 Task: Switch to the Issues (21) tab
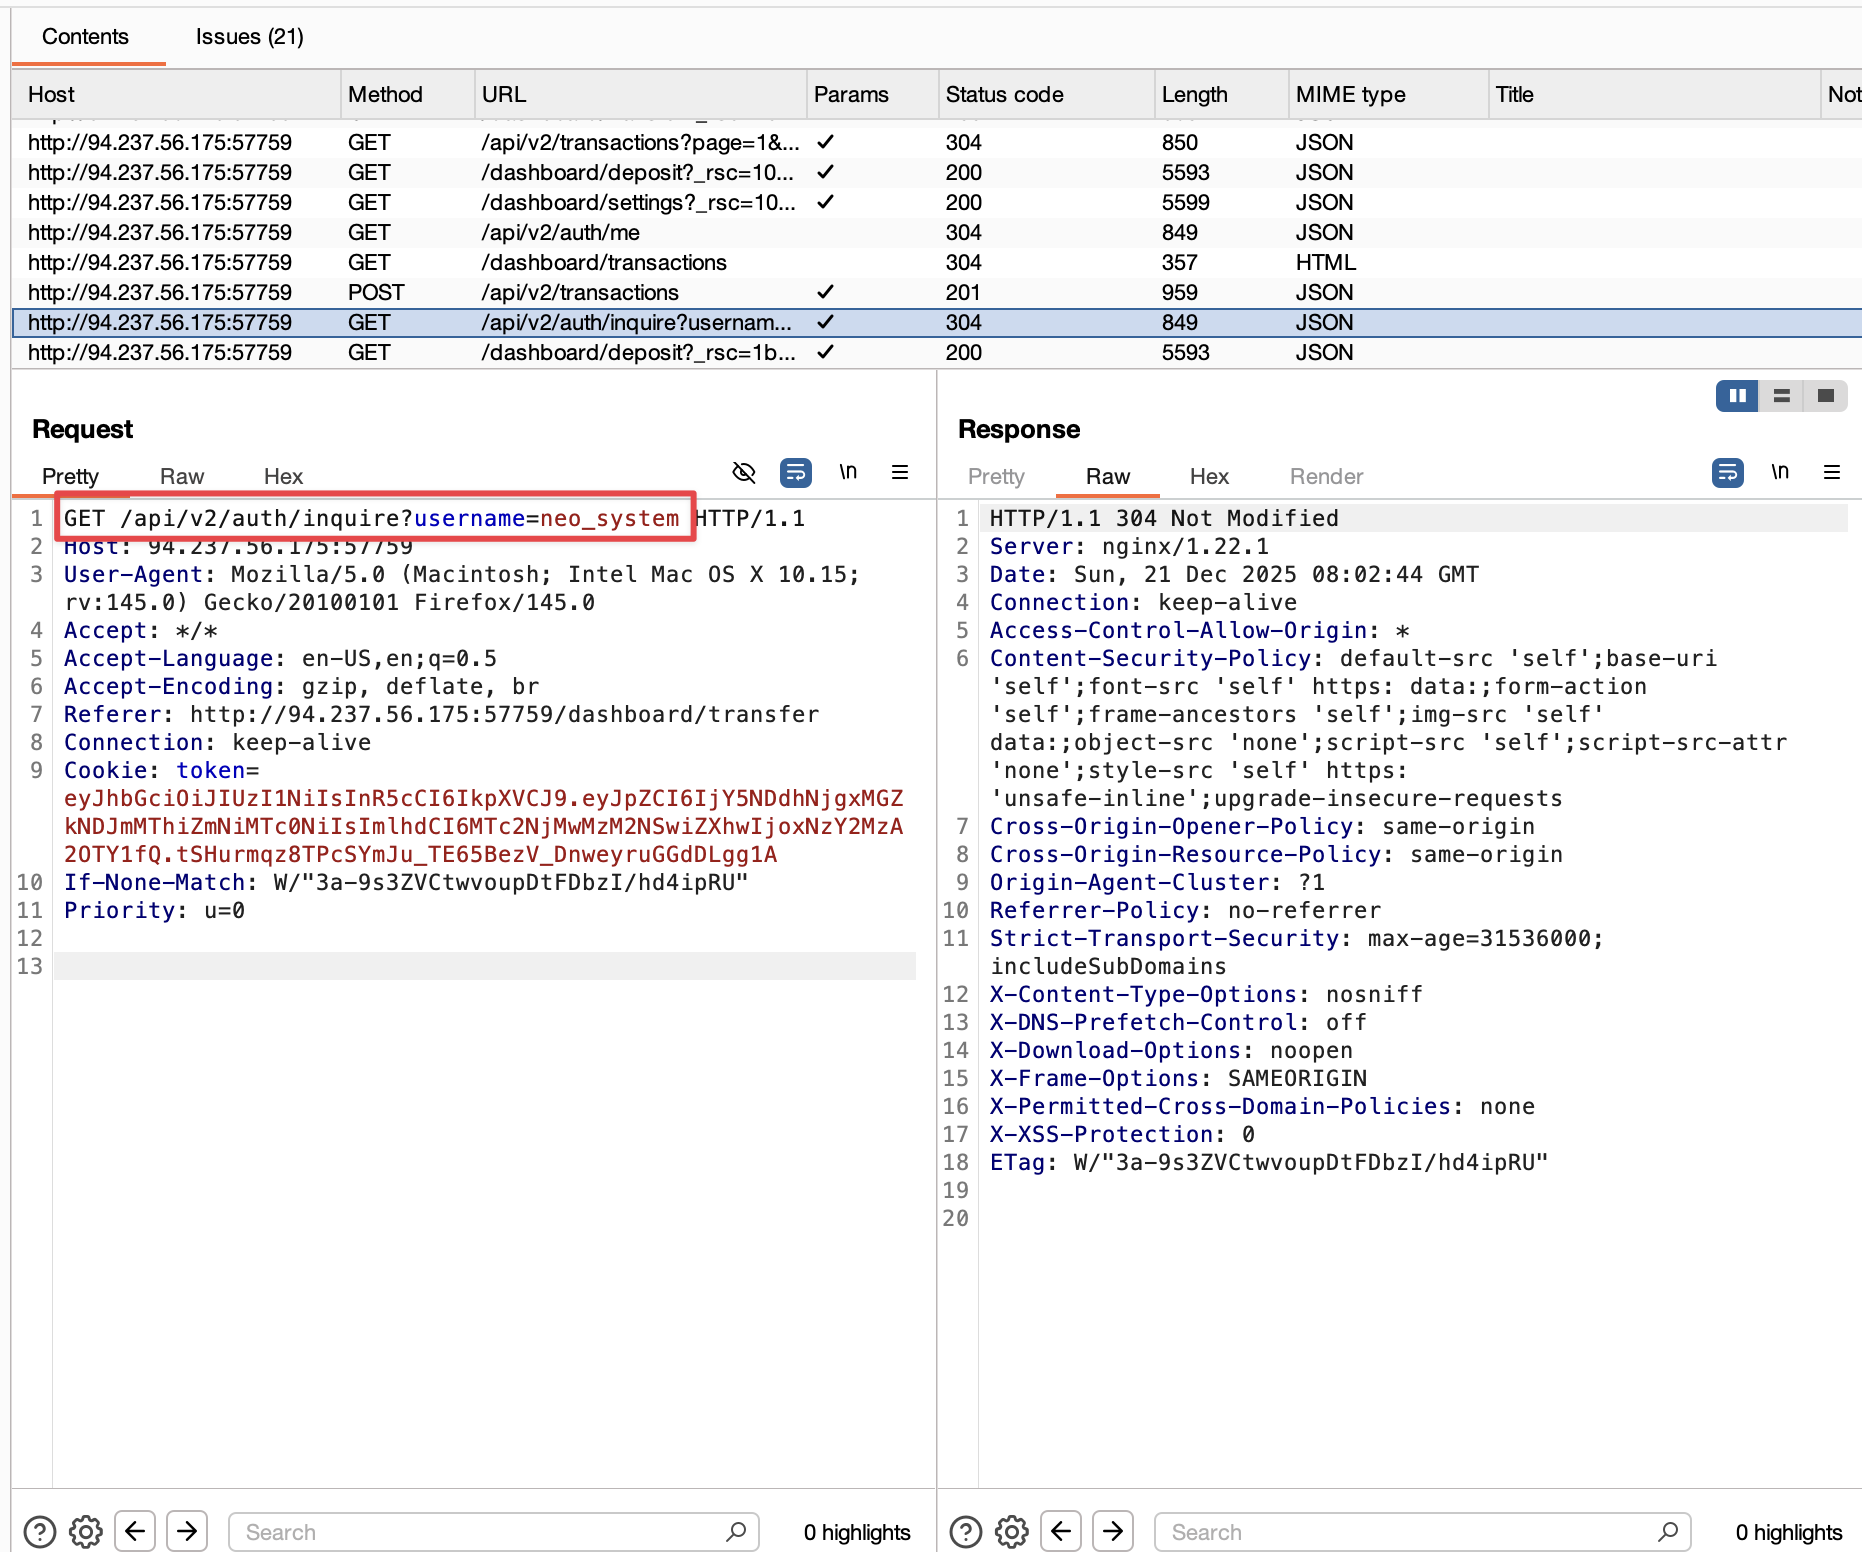tap(248, 36)
